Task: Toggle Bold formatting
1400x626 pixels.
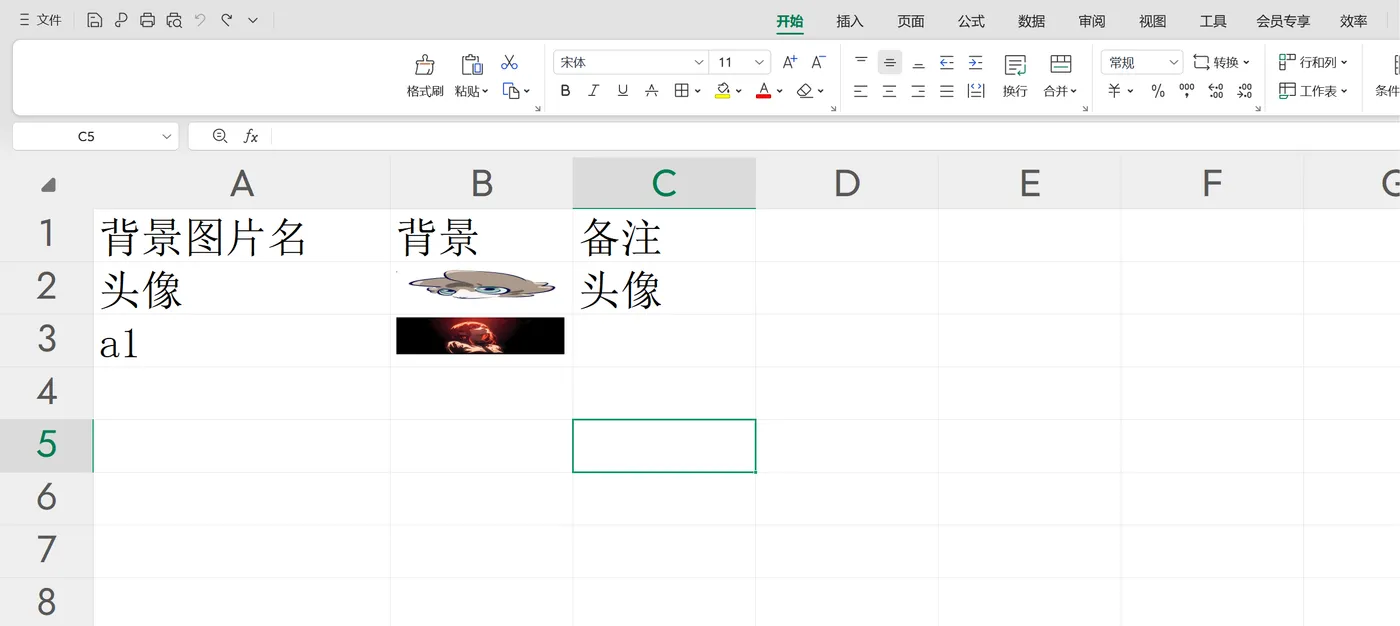Action: [565, 91]
